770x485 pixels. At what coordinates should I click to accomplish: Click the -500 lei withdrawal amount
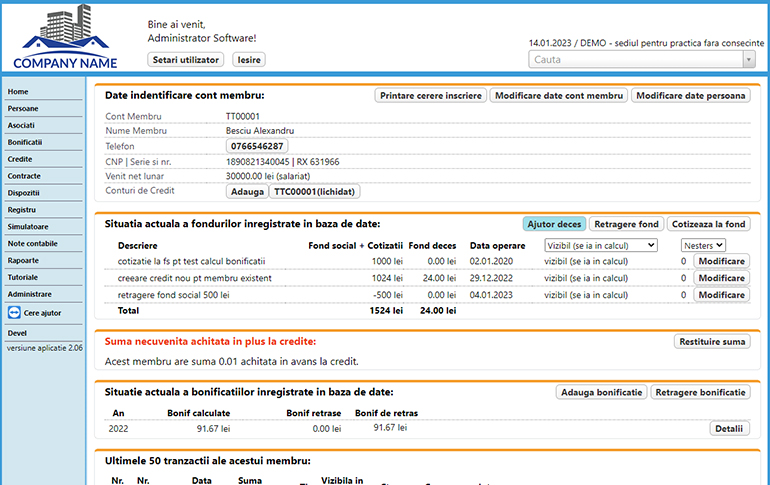tap(388, 295)
